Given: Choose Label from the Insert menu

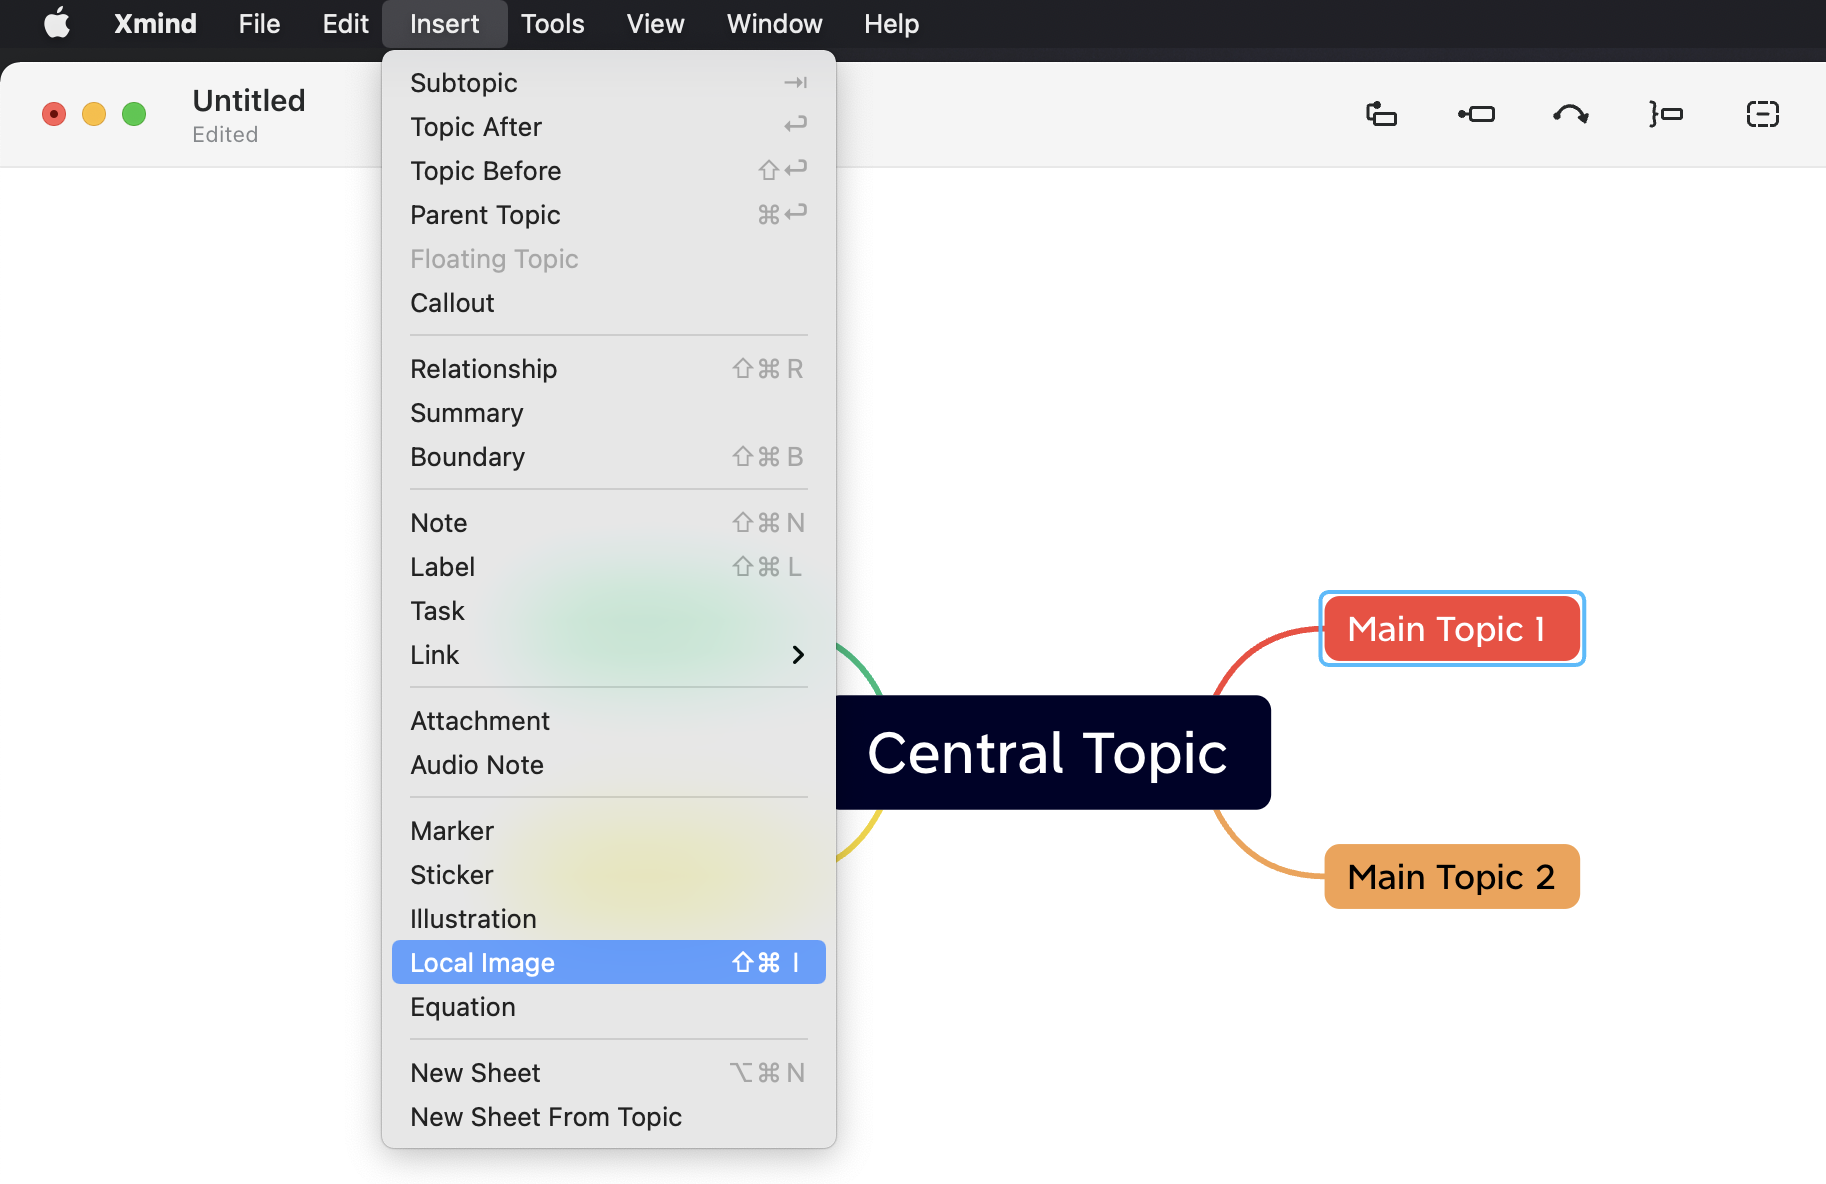Looking at the screenshot, I should 608,567.
